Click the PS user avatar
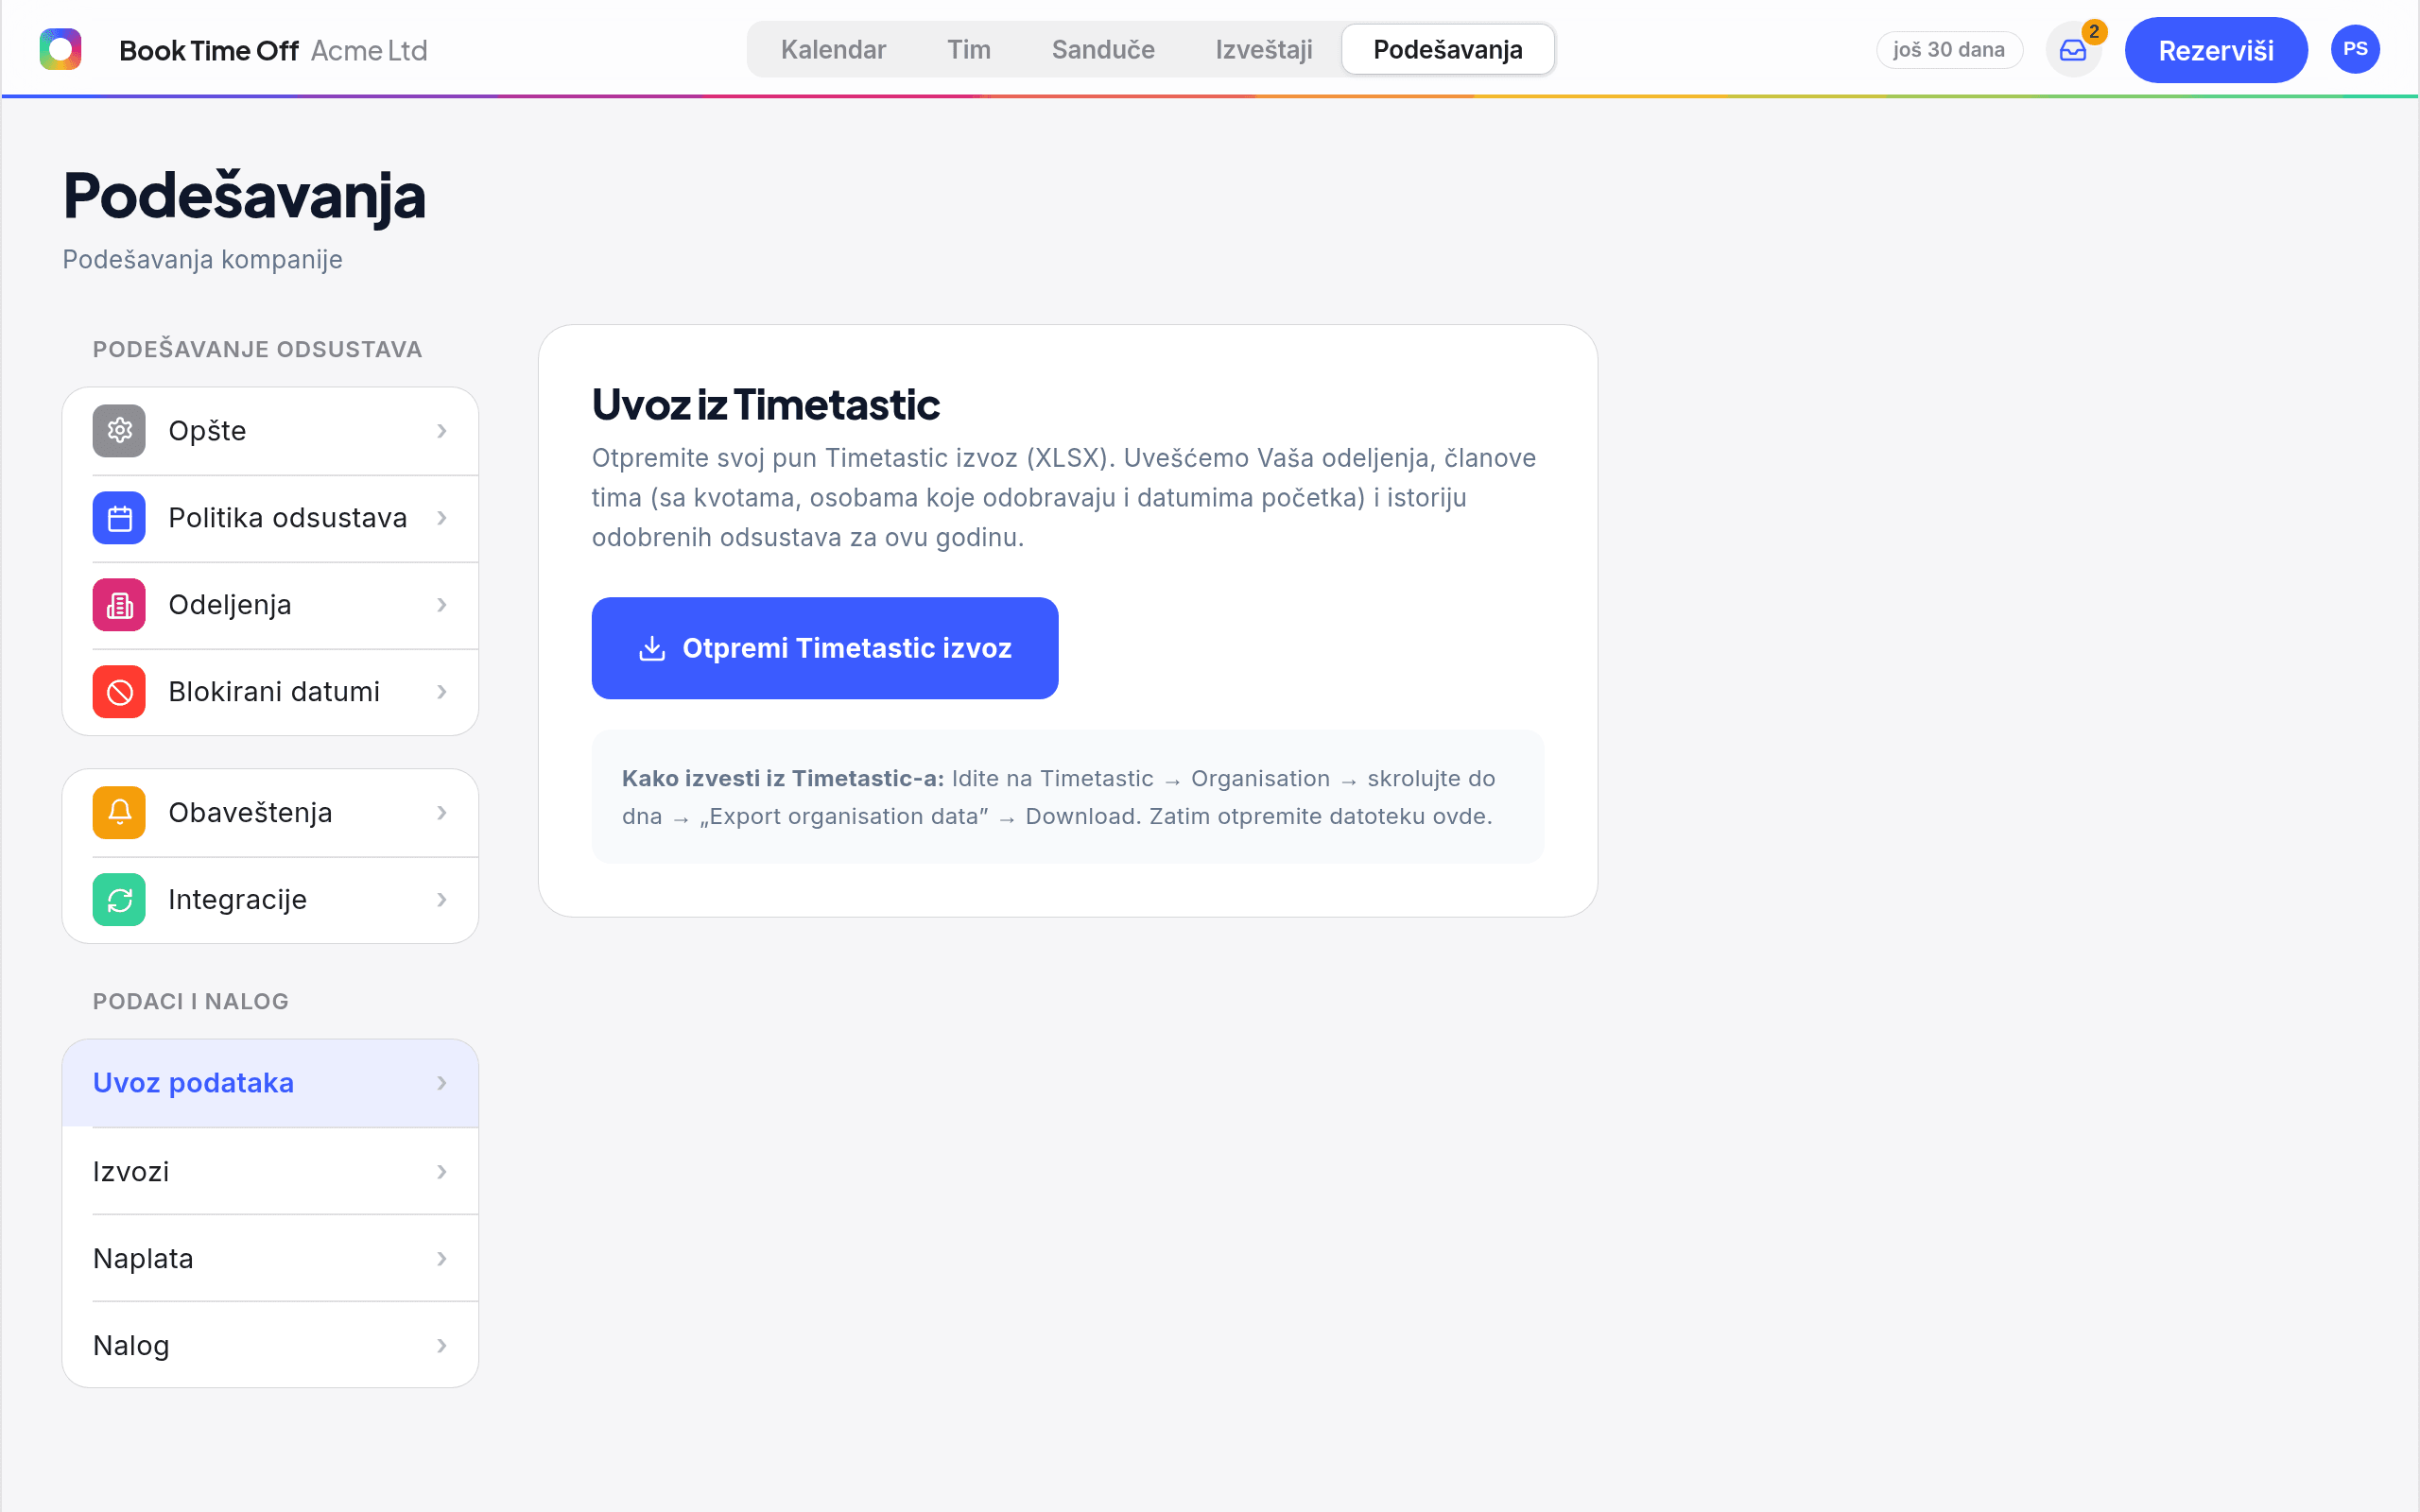This screenshot has width=2420, height=1512. click(2355, 49)
